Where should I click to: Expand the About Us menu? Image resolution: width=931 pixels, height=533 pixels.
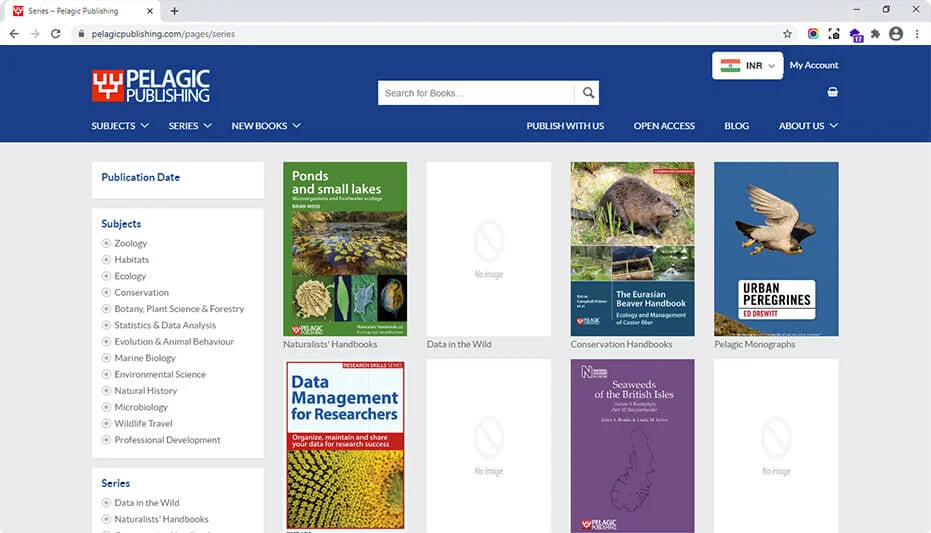(808, 126)
